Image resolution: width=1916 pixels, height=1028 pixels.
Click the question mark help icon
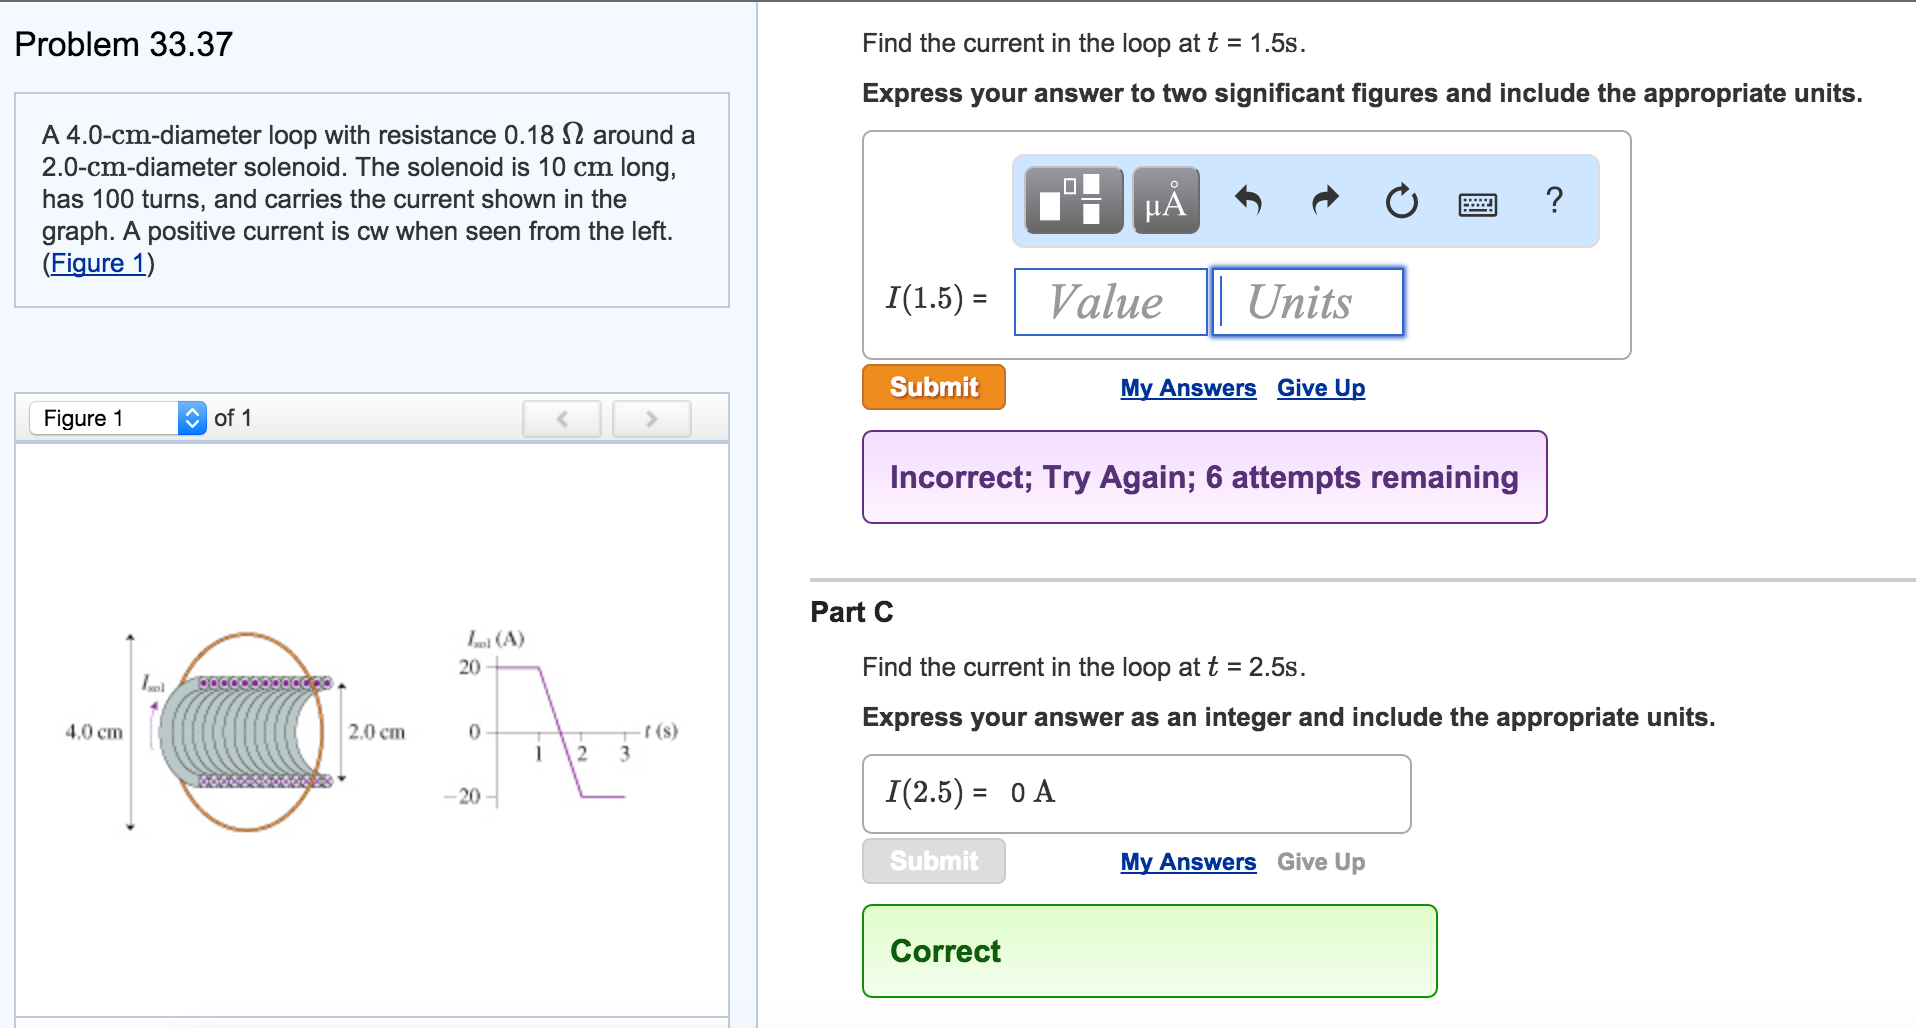coord(1553,200)
